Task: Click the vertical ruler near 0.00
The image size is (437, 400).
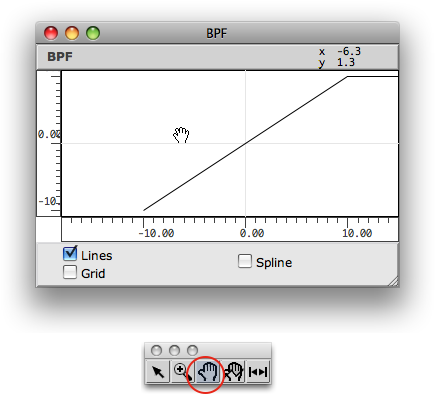Action: [x=49, y=134]
